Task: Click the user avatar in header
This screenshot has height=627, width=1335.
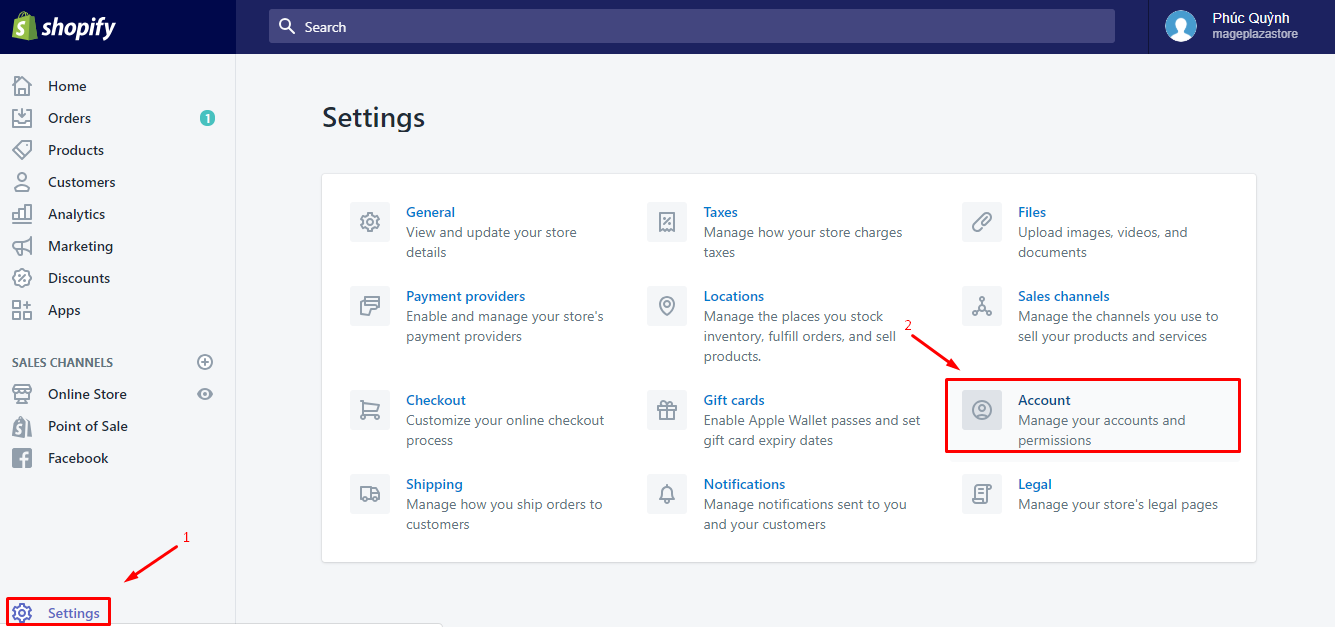Action: (1181, 27)
